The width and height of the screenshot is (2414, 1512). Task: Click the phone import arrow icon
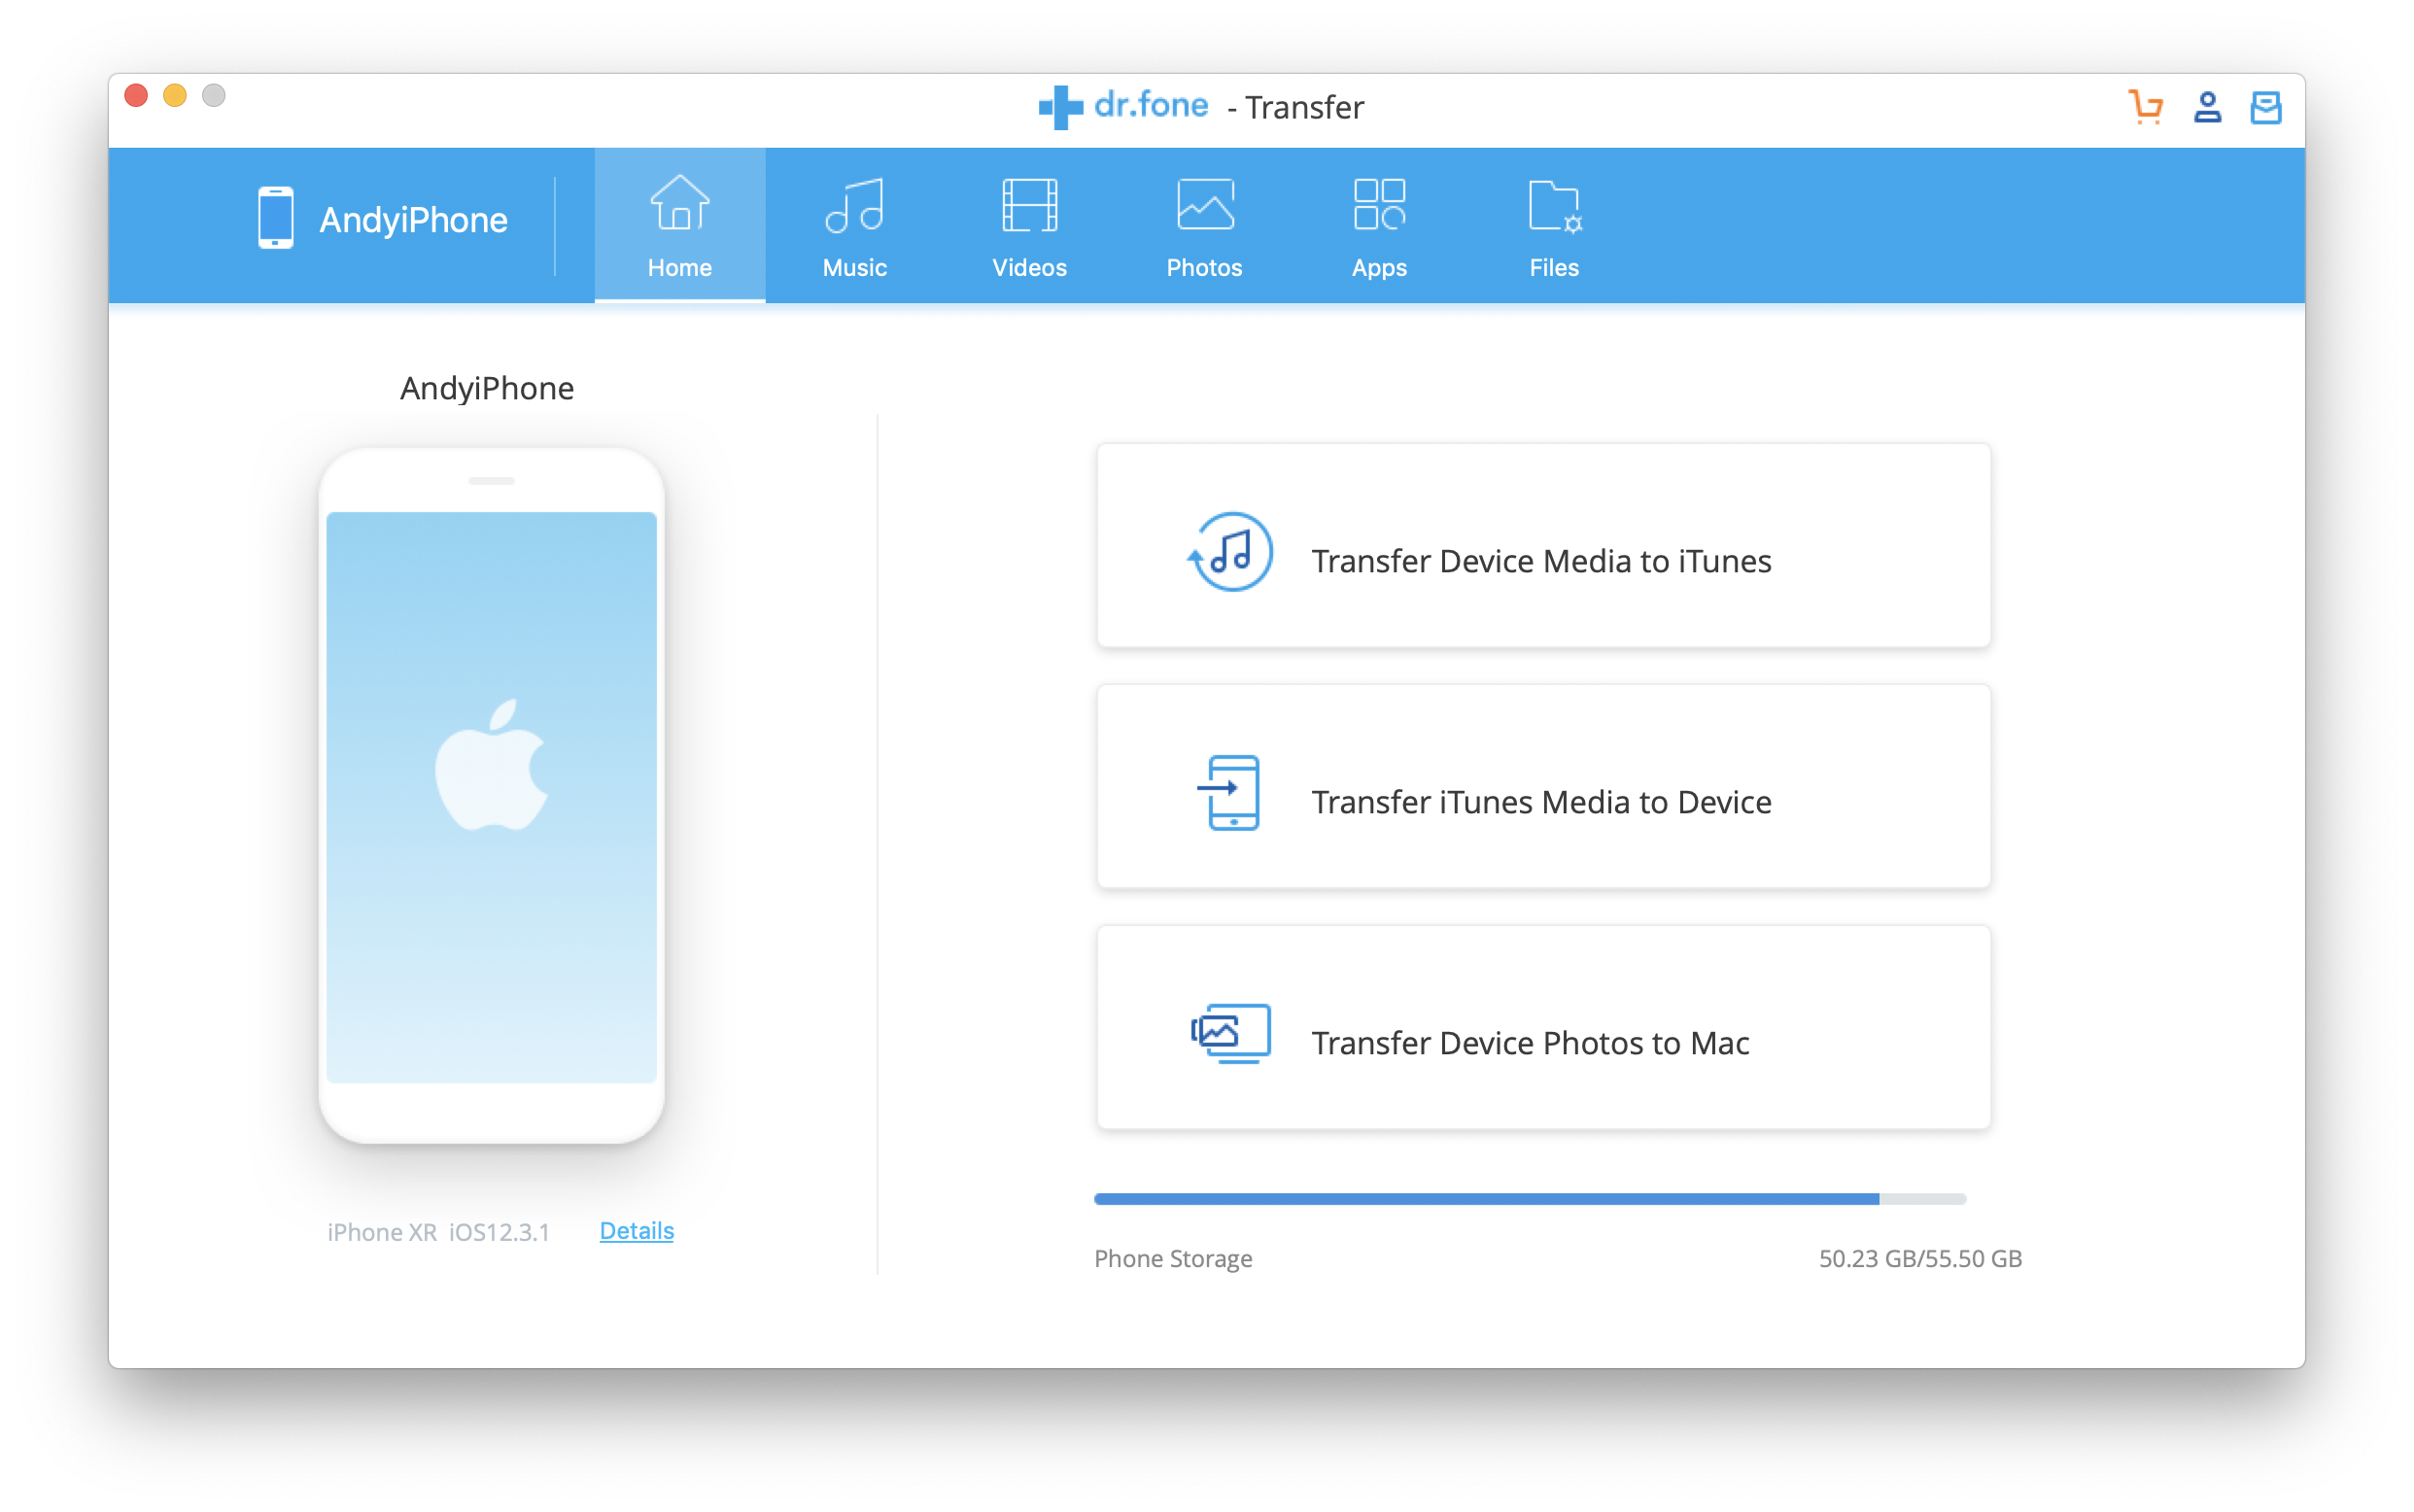[1229, 793]
